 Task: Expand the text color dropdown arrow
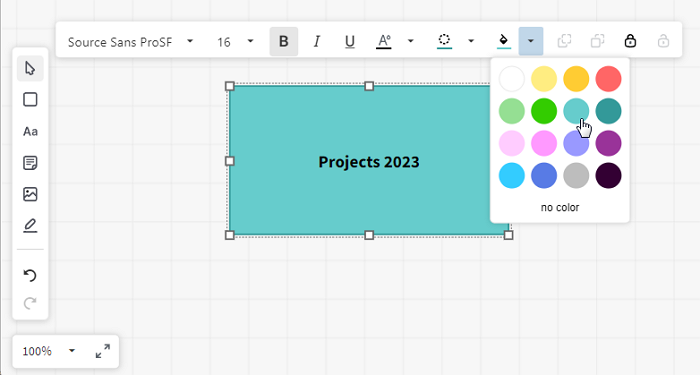[411, 41]
